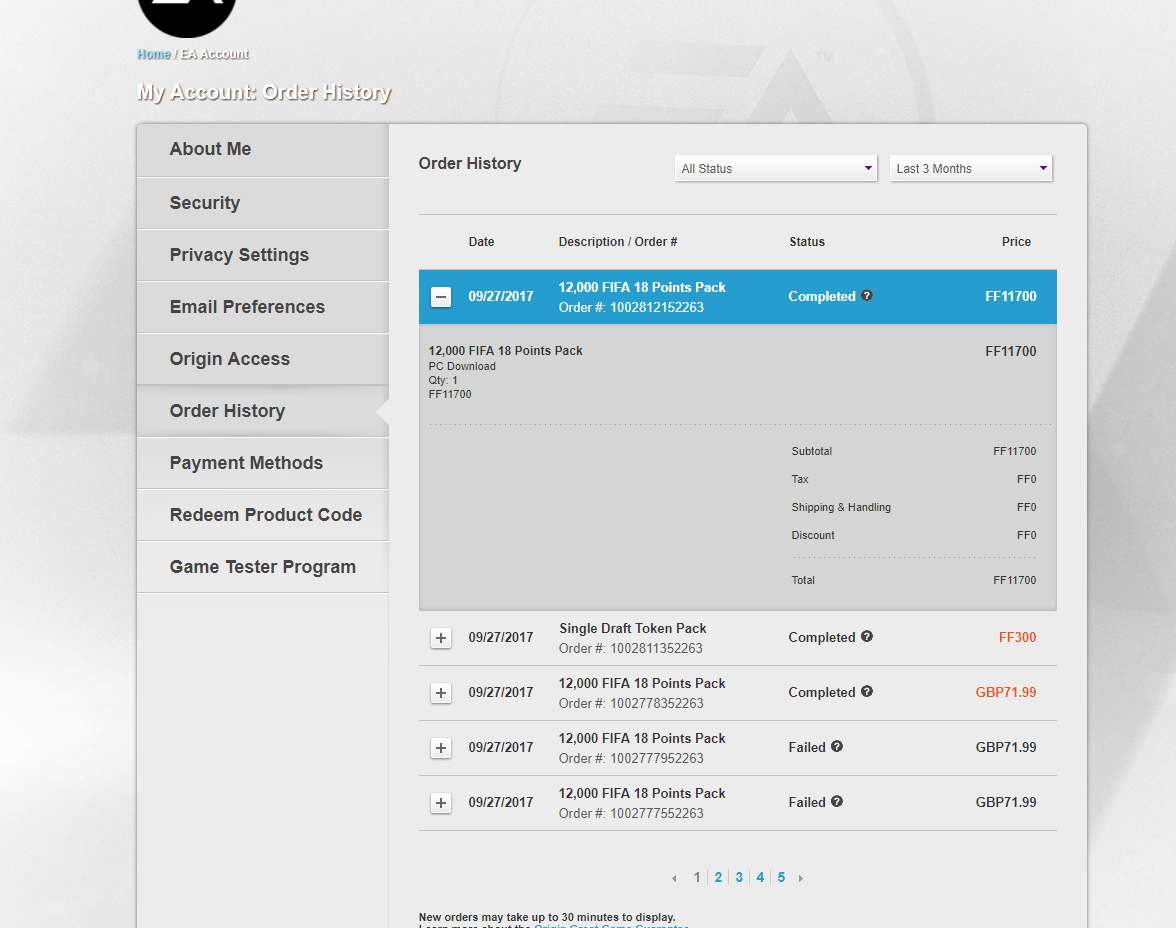This screenshot has height=928, width=1176.
Task: Select Order History in sidebar
Action: (x=262, y=411)
